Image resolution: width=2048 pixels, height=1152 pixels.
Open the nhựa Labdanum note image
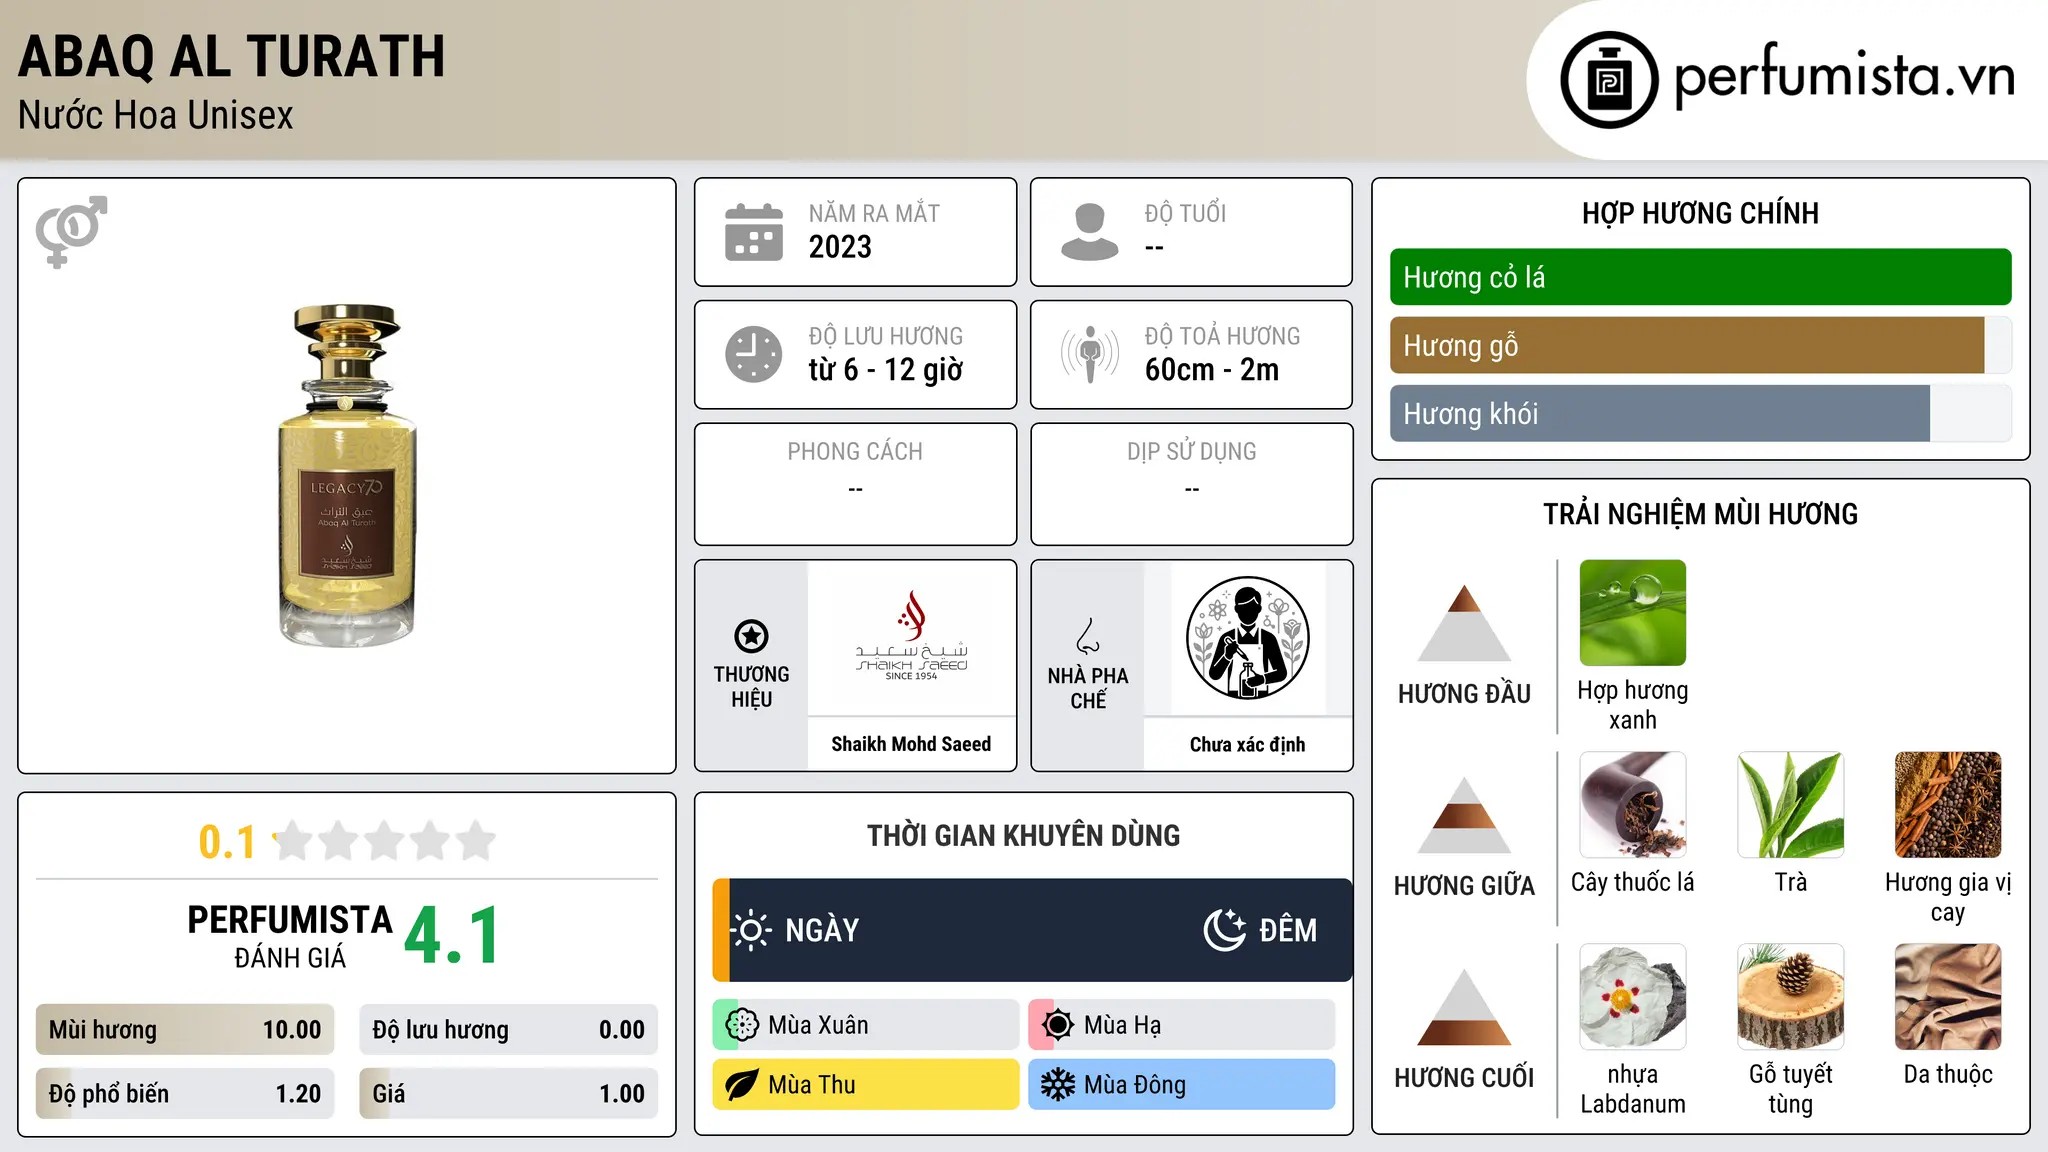[x=1633, y=997]
